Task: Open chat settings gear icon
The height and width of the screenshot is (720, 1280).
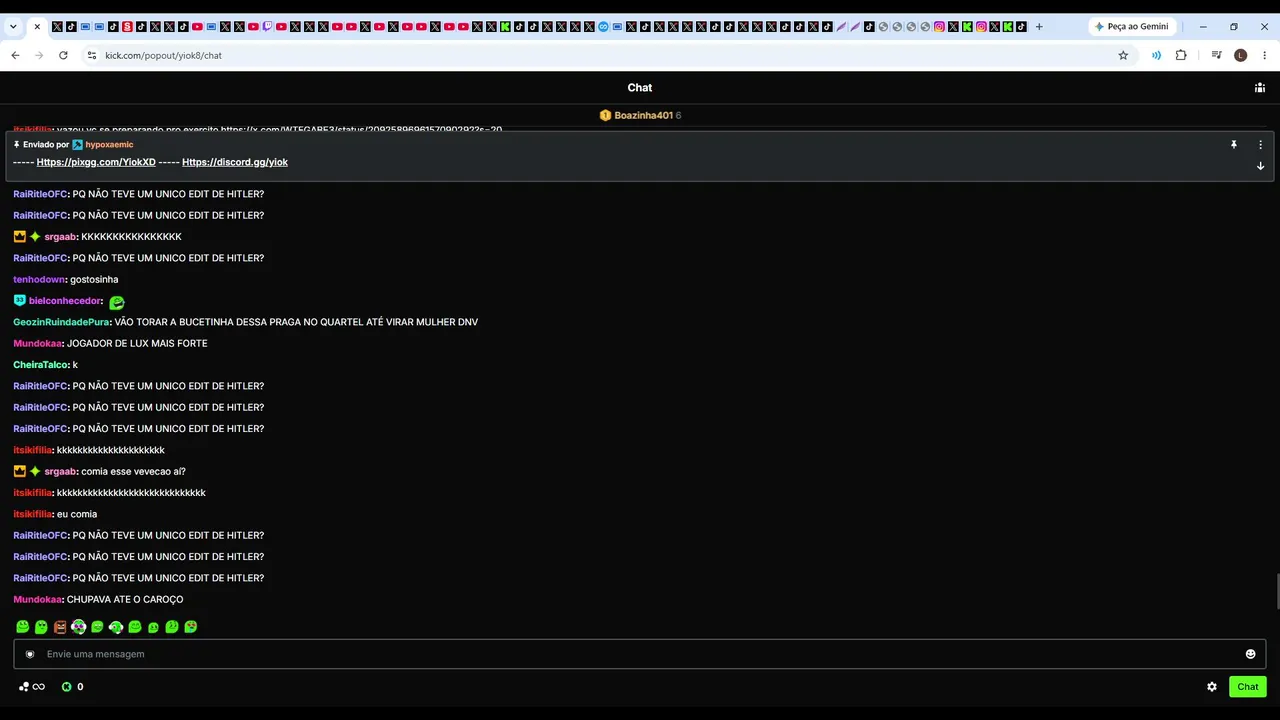Action: [1212, 687]
